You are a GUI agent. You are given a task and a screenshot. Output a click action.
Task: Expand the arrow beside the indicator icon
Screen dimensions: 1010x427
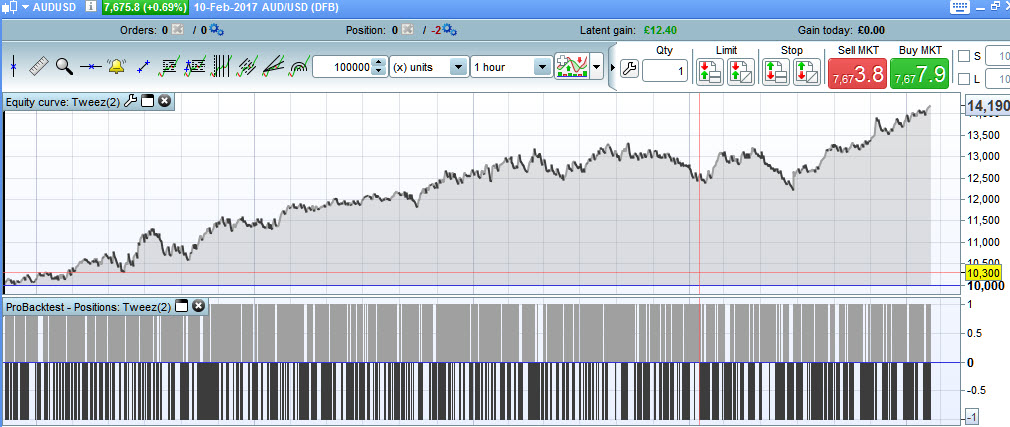[596, 67]
